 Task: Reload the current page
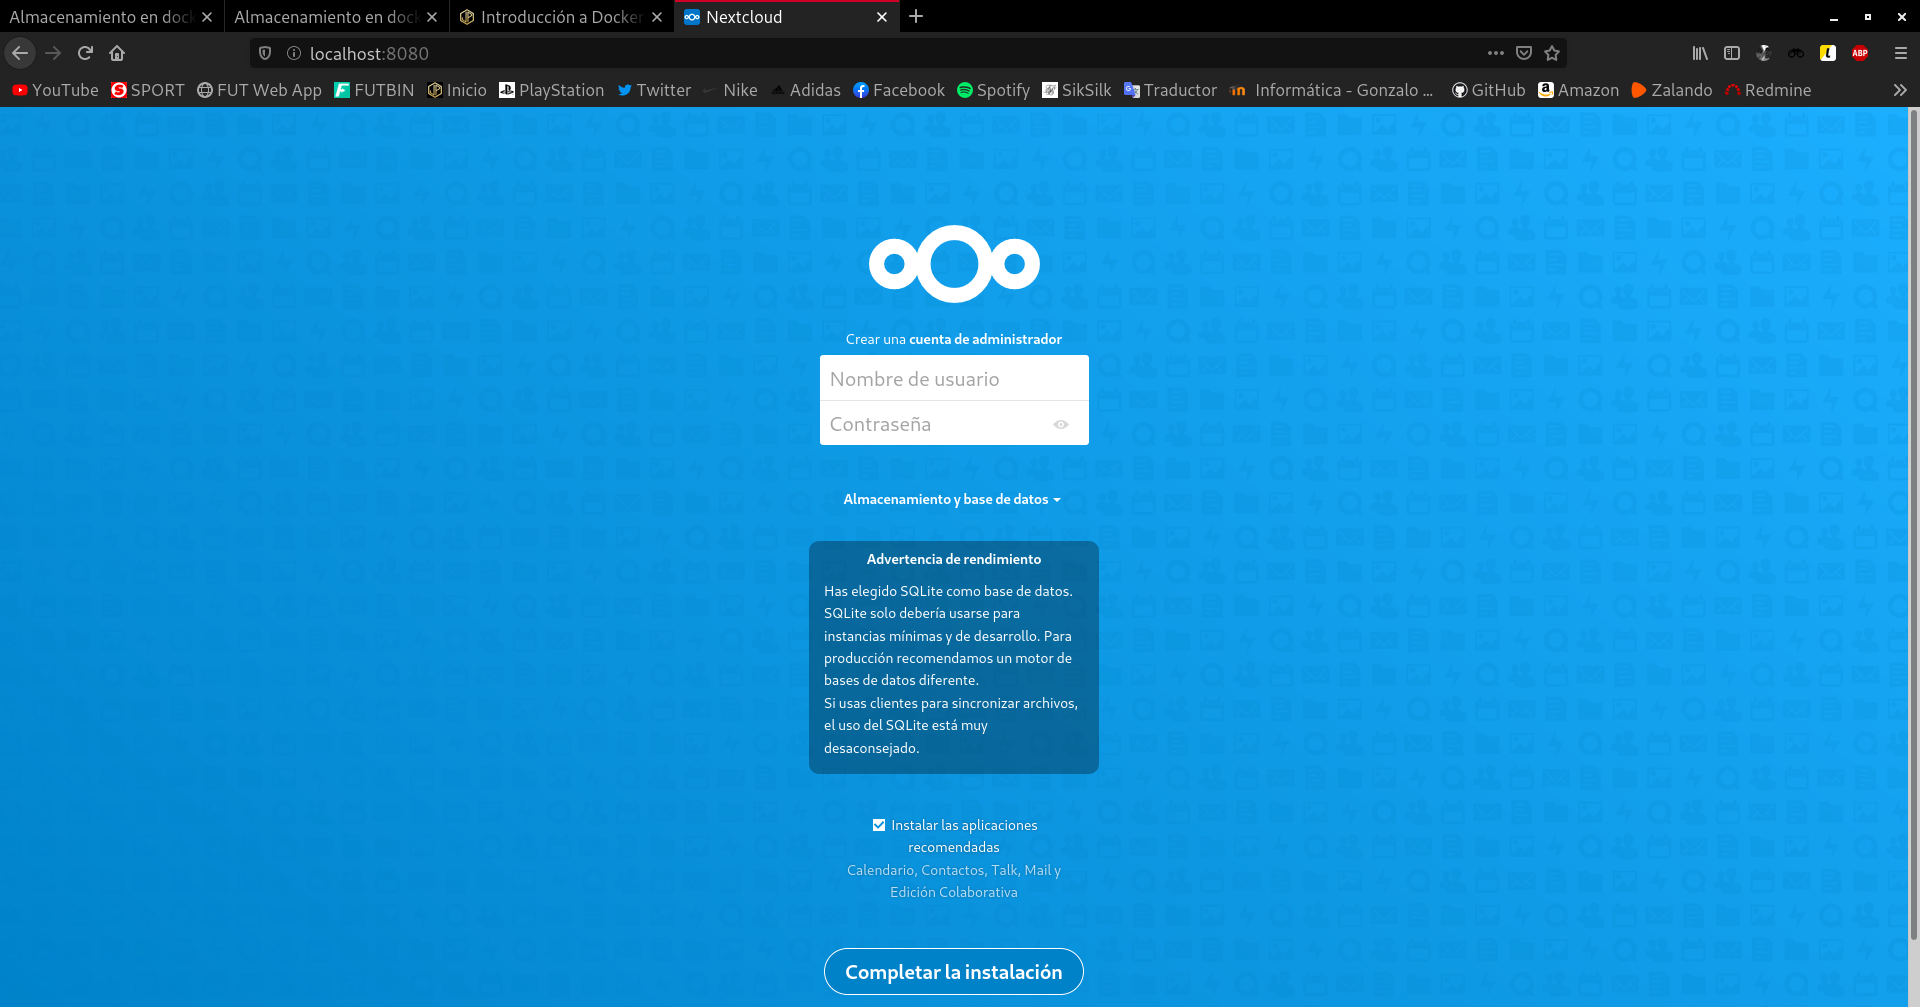click(x=85, y=53)
